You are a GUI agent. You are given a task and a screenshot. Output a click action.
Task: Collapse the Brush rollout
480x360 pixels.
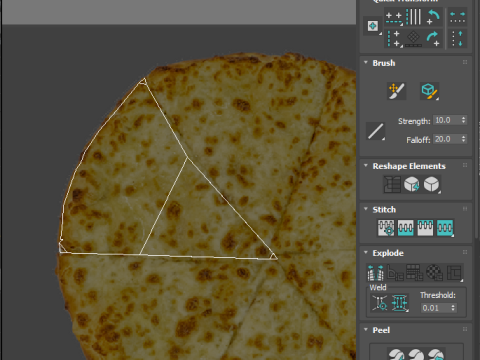(x=366, y=63)
